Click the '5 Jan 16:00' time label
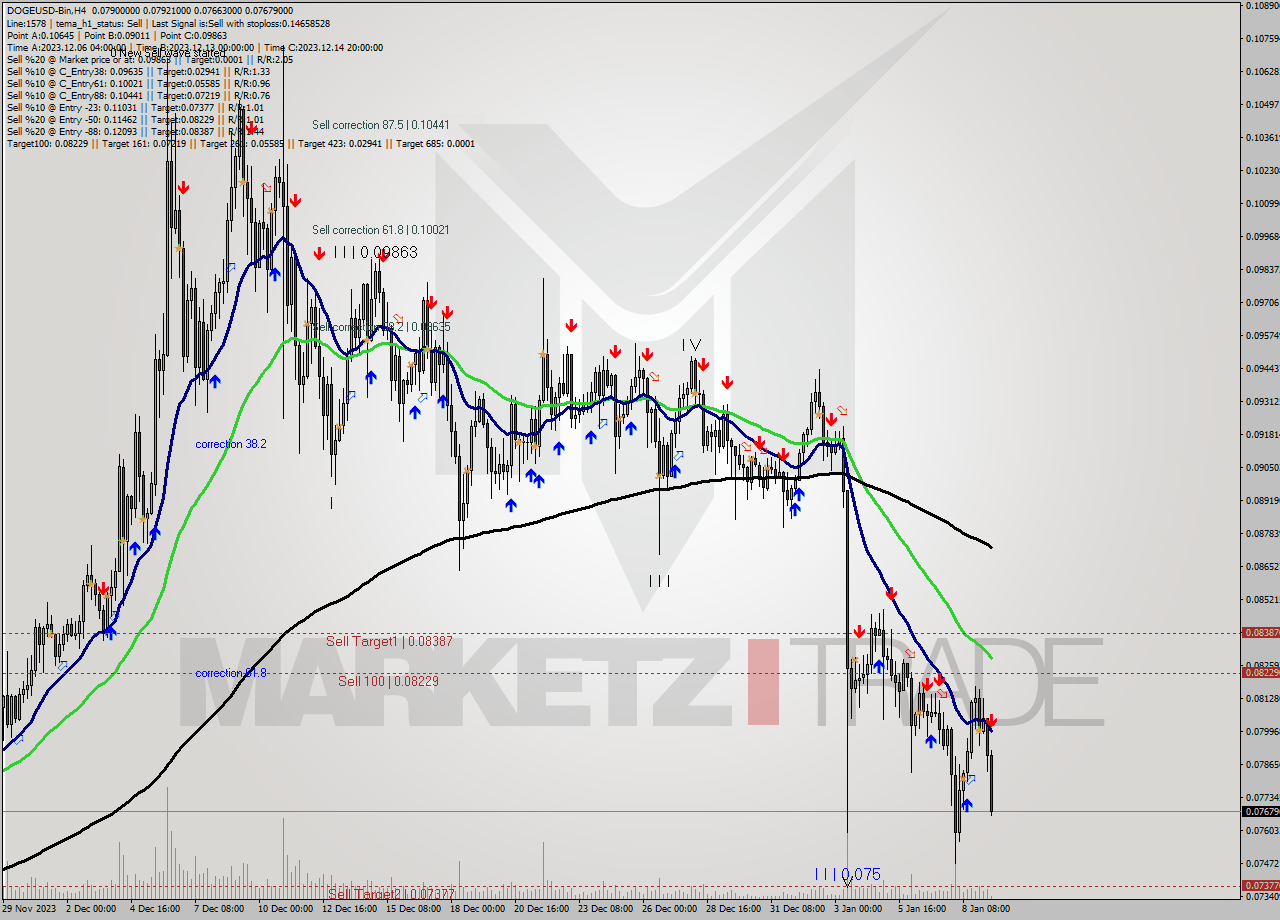The width and height of the screenshot is (1280, 920). click(922, 909)
